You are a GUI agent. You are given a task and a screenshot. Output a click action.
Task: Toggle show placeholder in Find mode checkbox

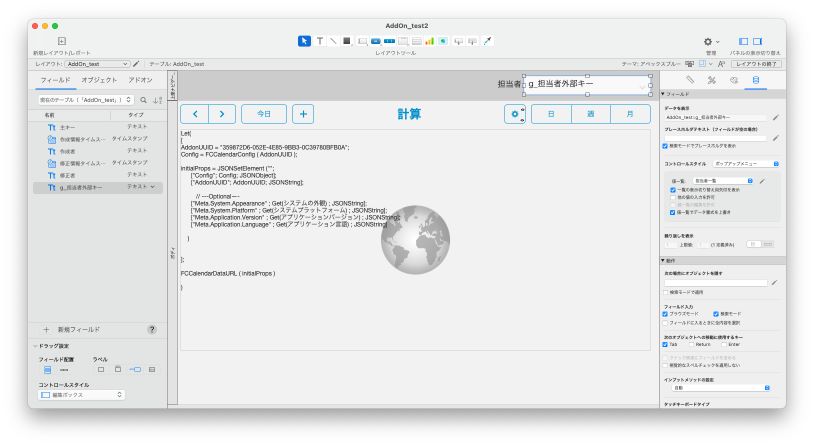click(x=665, y=146)
